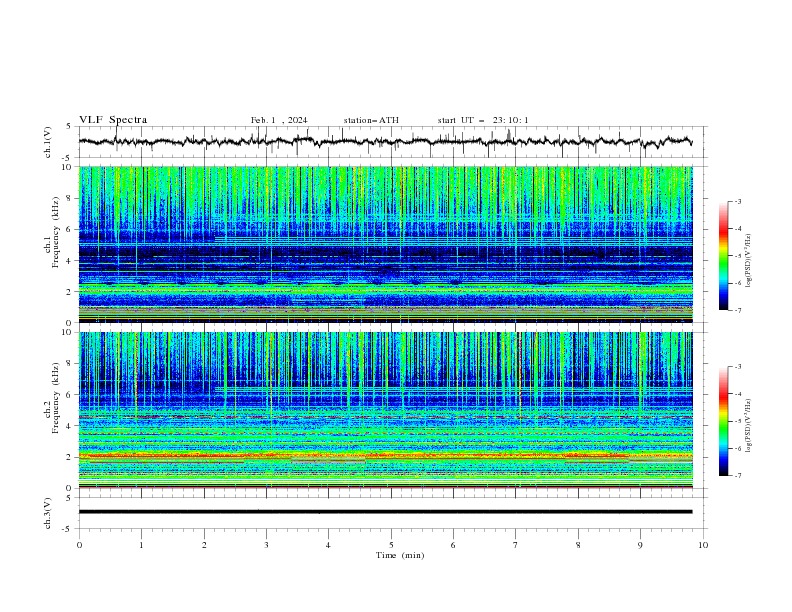Click time axis tick label 3

tap(266, 545)
